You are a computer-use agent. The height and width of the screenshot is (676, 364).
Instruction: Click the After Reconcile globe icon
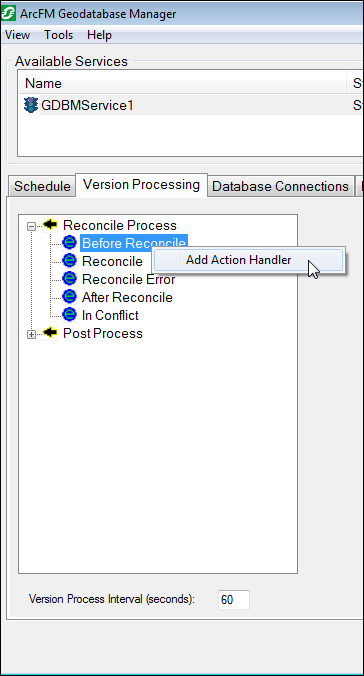[69, 297]
